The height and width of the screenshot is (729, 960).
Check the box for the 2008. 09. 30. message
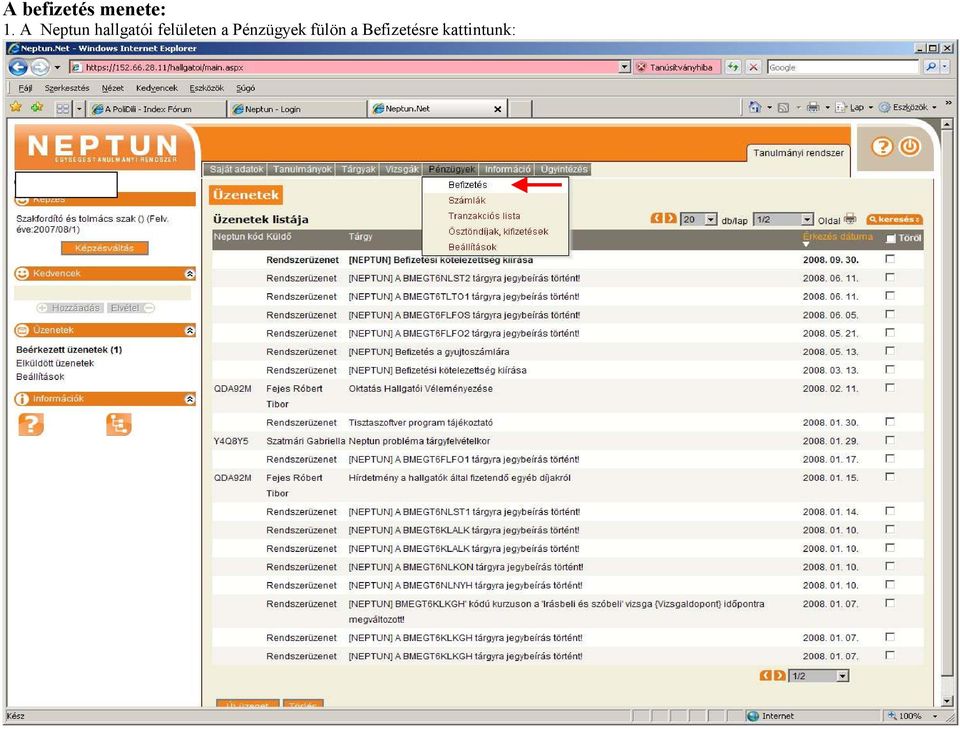click(890, 259)
